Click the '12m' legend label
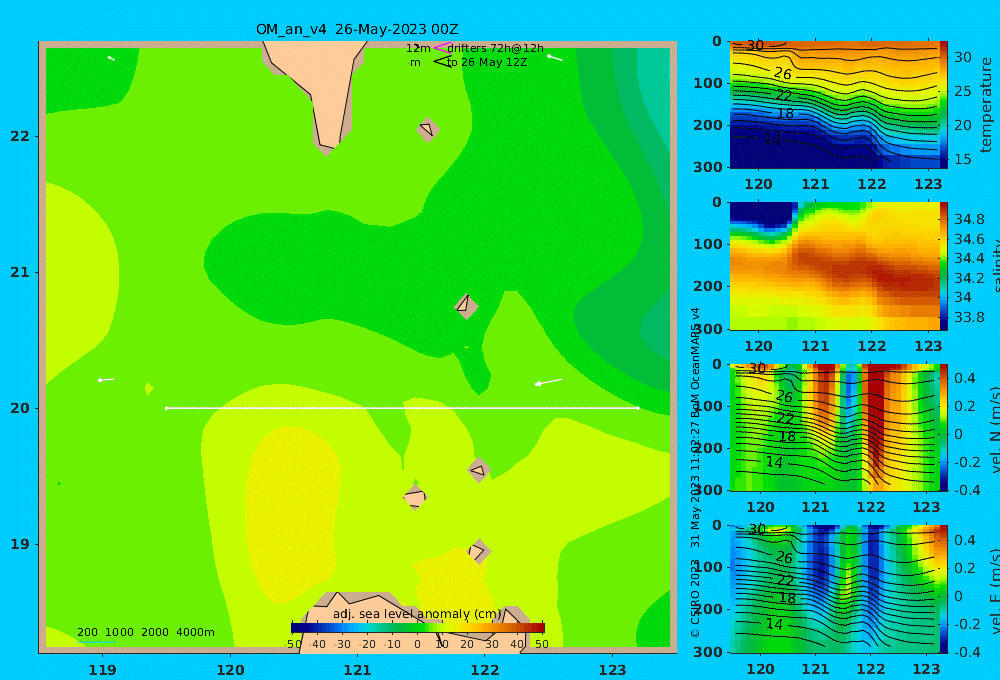Image resolution: width=1000 pixels, height=680 pixels. (x=418, y=48)
